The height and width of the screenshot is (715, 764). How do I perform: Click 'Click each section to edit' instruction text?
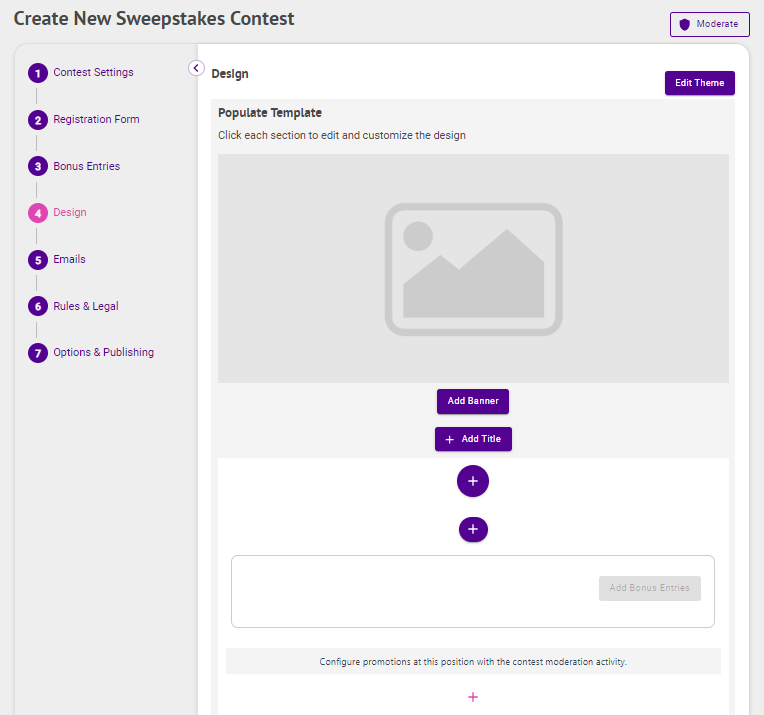342,135
